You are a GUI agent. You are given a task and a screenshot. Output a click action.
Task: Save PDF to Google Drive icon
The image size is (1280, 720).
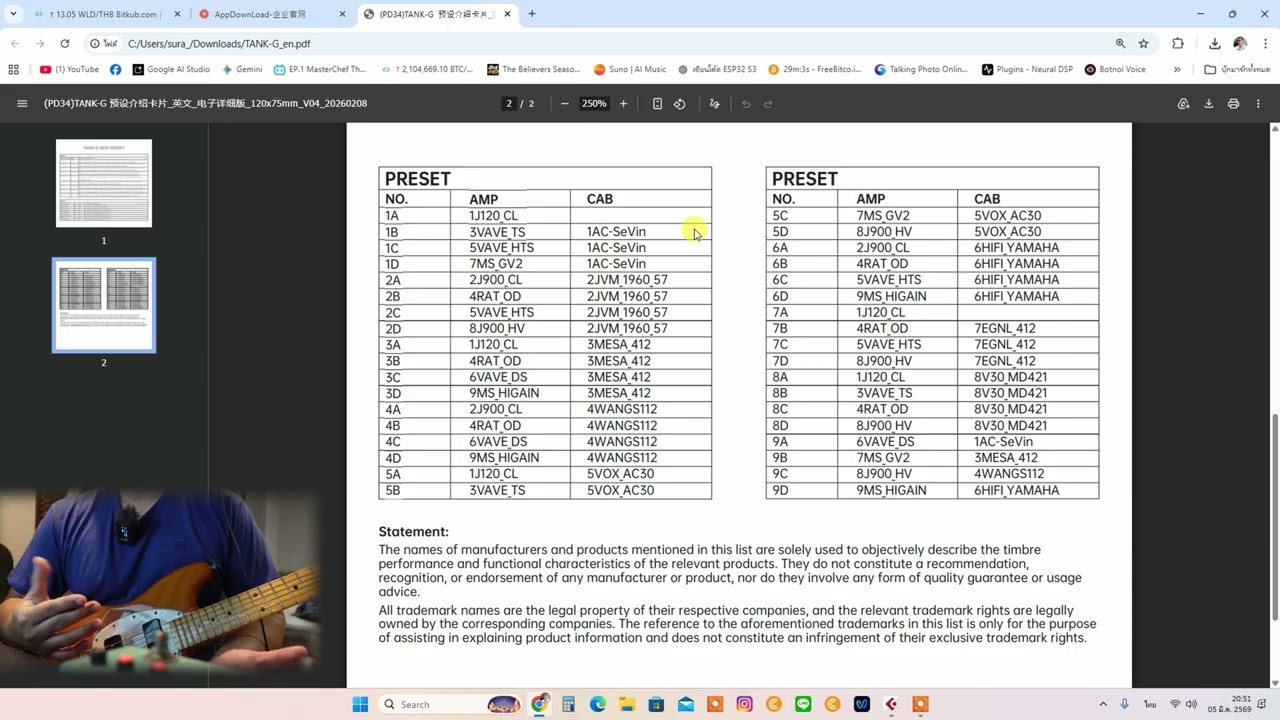1183,104
